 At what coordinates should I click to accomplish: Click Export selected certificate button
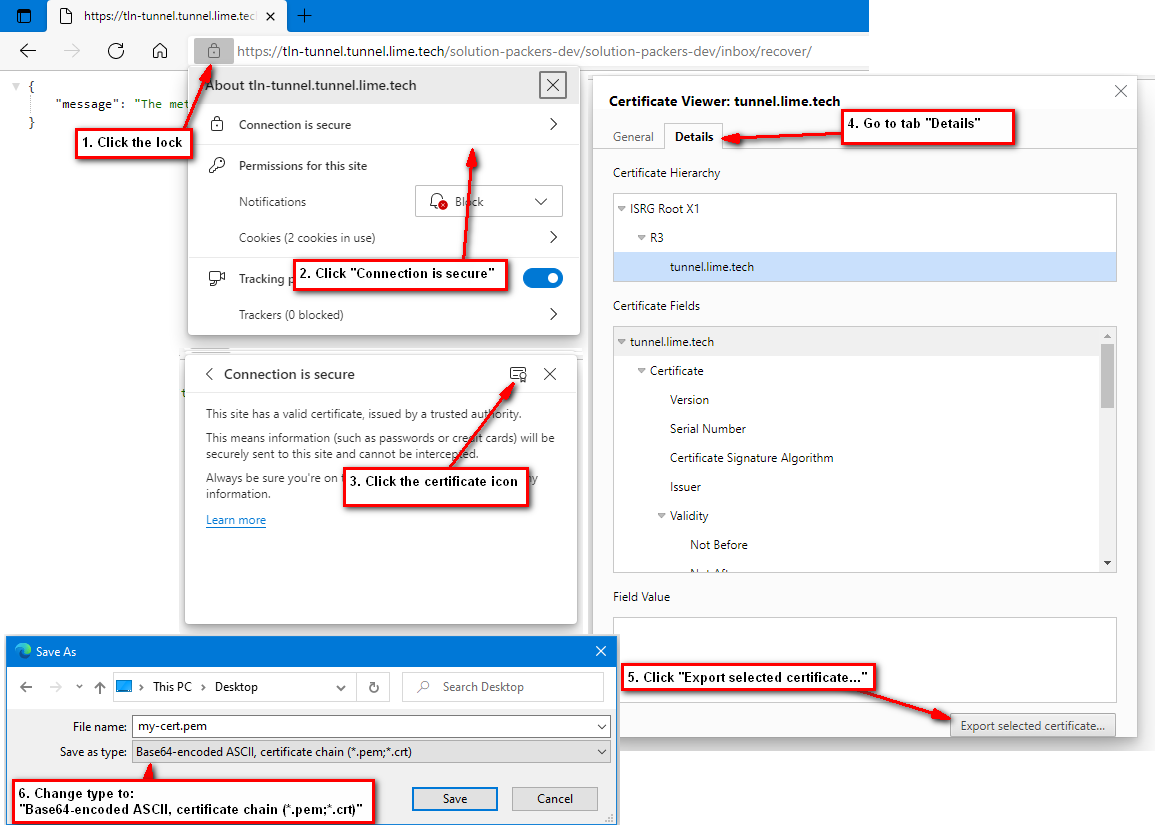[x=1032, y=726]
